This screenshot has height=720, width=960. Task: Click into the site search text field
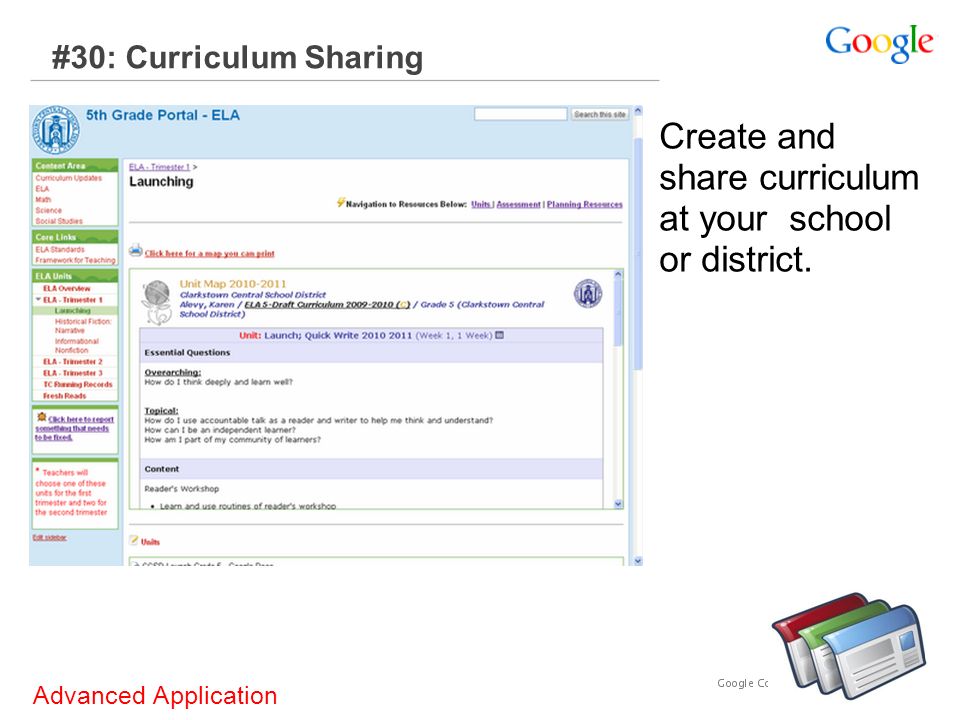pyautogui.click(x=520, y=114)
